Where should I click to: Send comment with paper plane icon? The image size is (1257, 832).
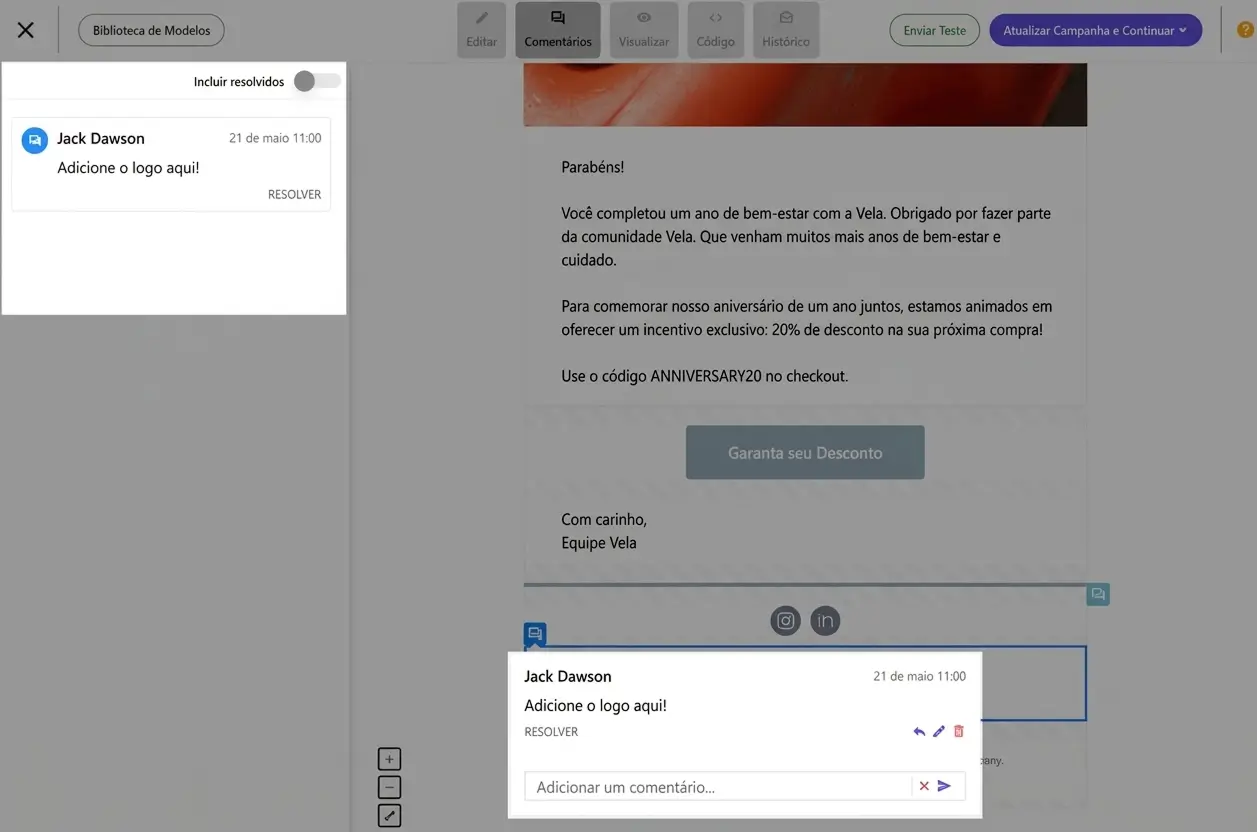click(944, 787)
